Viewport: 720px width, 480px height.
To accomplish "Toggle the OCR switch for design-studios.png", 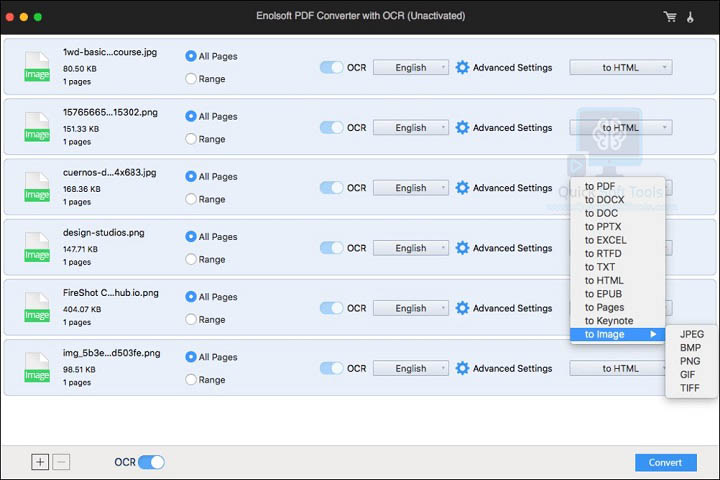I will coord(331,248).
